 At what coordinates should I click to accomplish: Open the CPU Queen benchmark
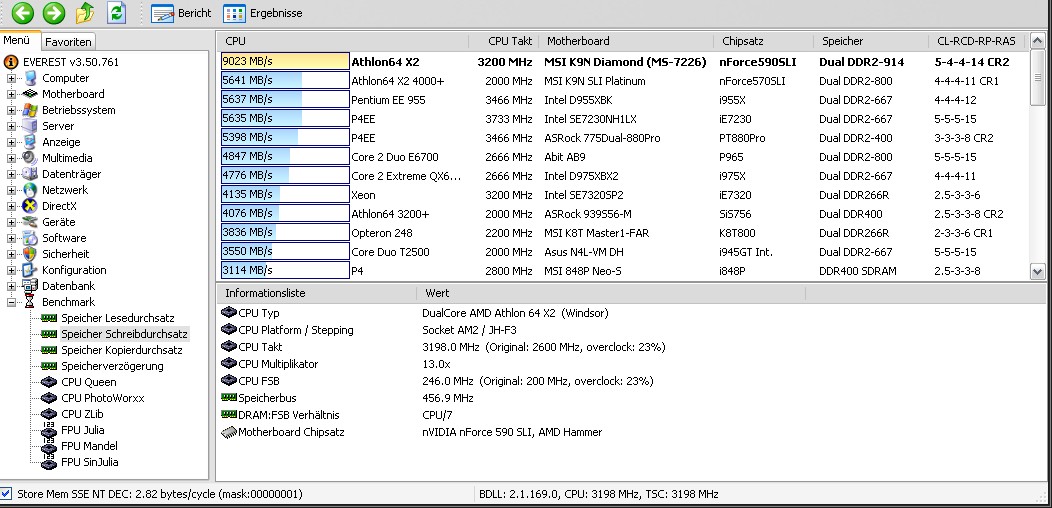point(89,383)
